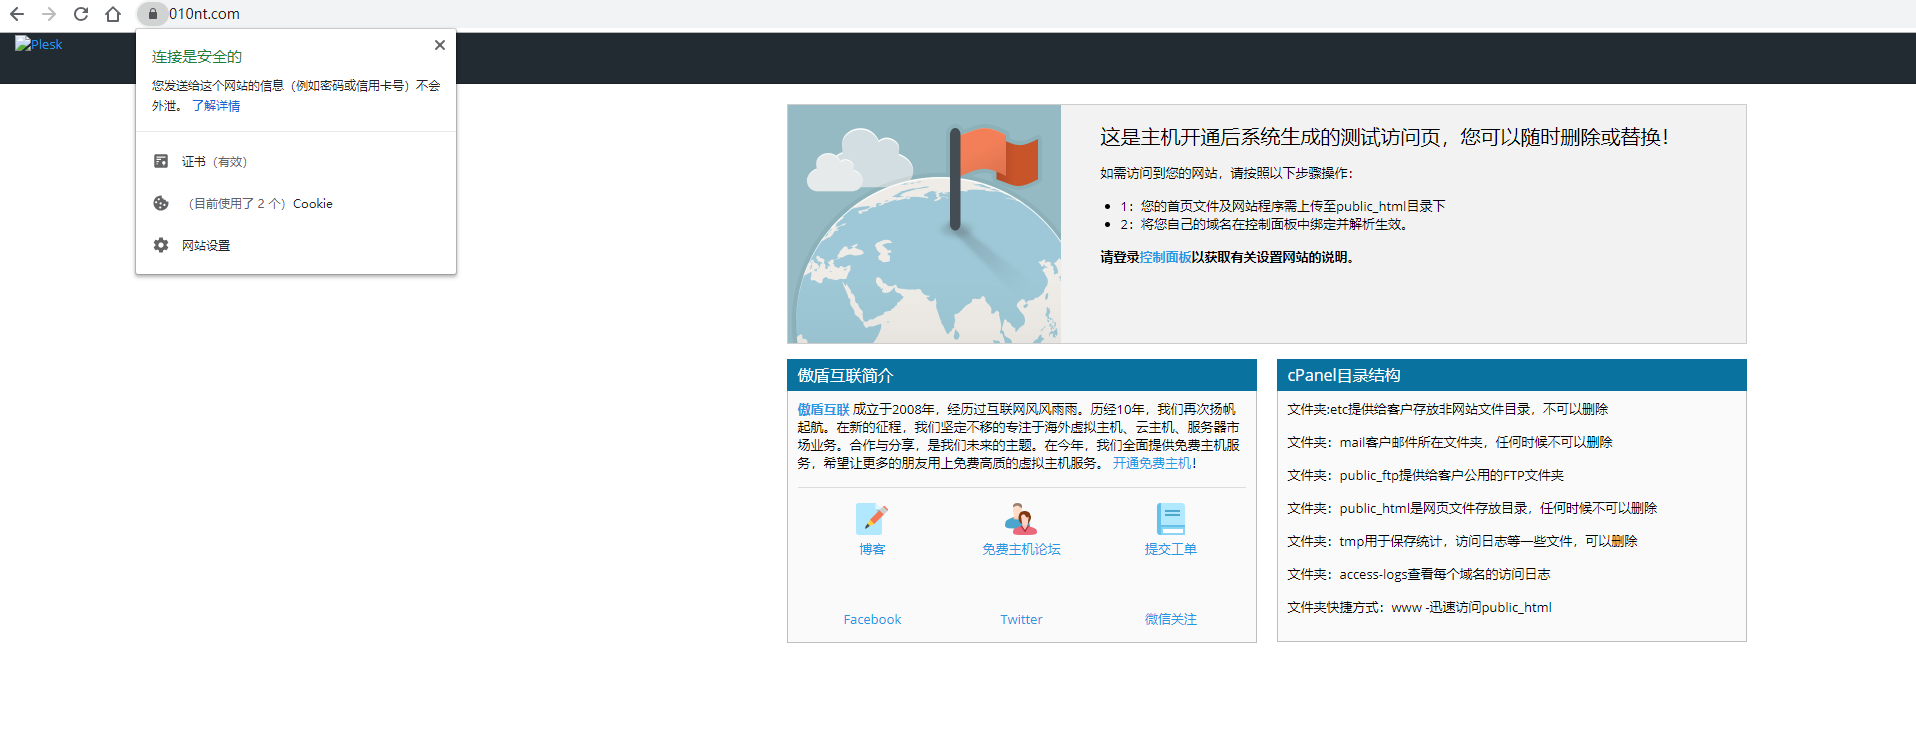This screenshot has width=1916, height=741.
Task: Open the Facebook link
Action: [x=872, y=620]
